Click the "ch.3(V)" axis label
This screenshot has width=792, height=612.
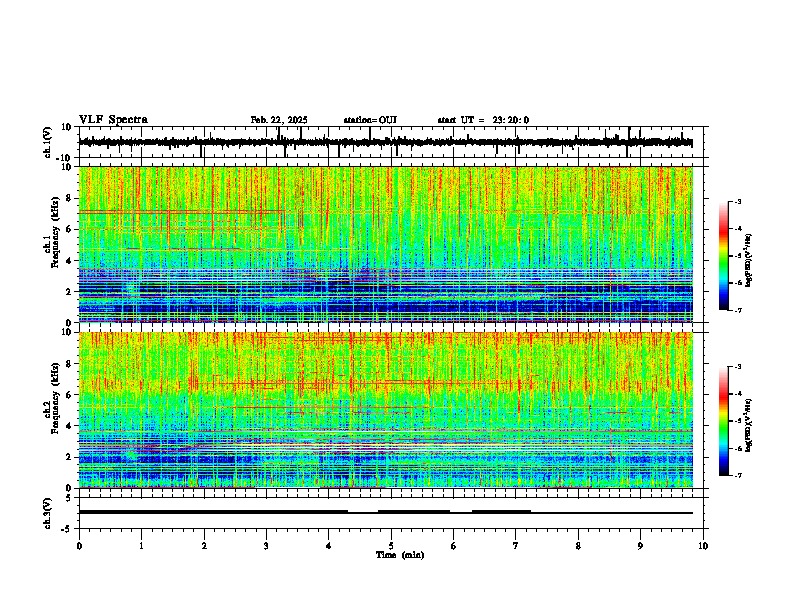coord(48,513)
